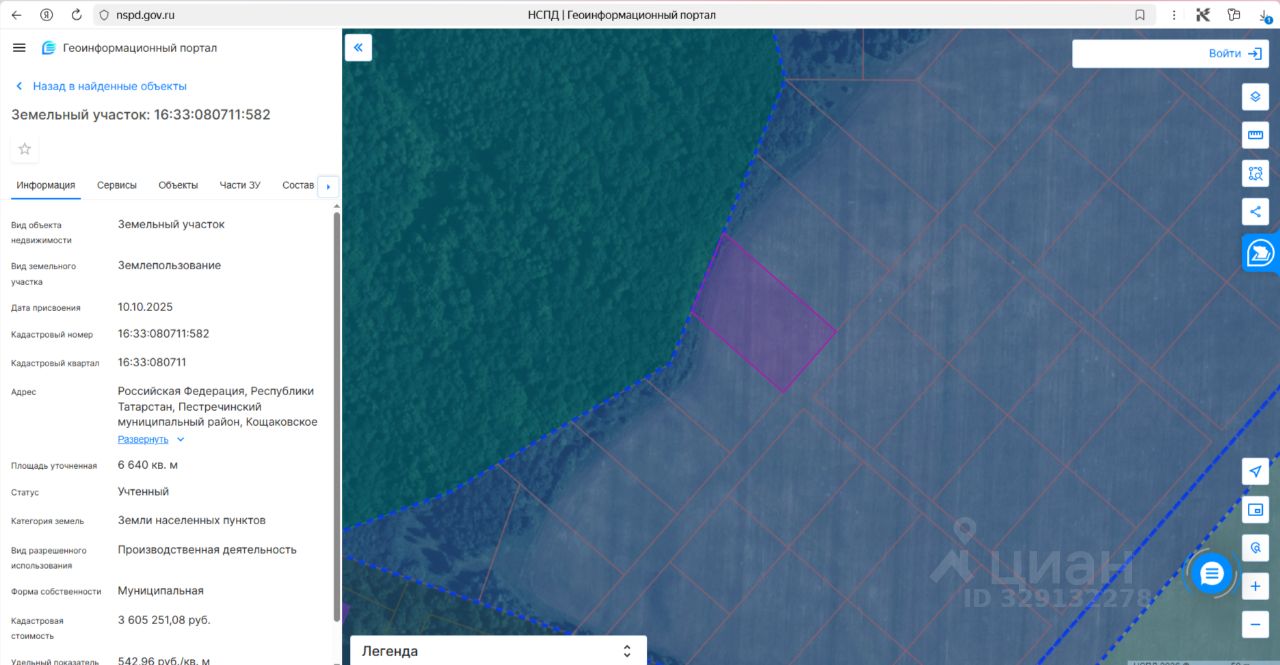
Task: Add the land plot to favorites star
Action: (25, 149)
